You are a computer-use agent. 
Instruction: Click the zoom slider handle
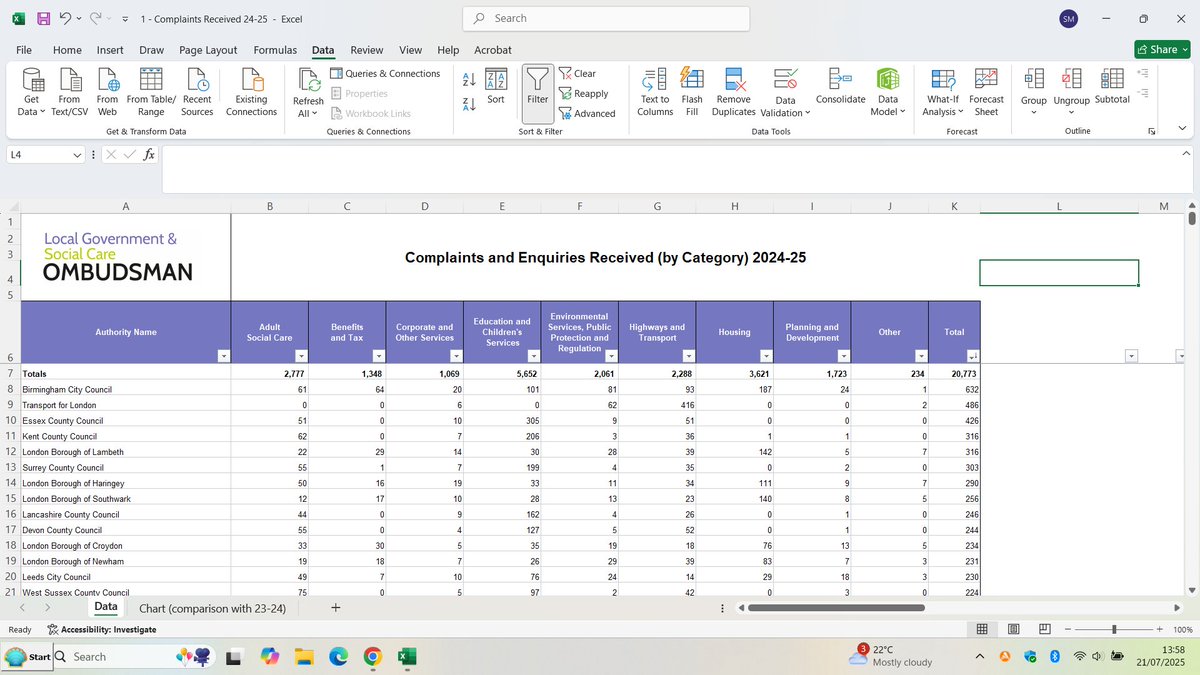(x=1115, y=629)
